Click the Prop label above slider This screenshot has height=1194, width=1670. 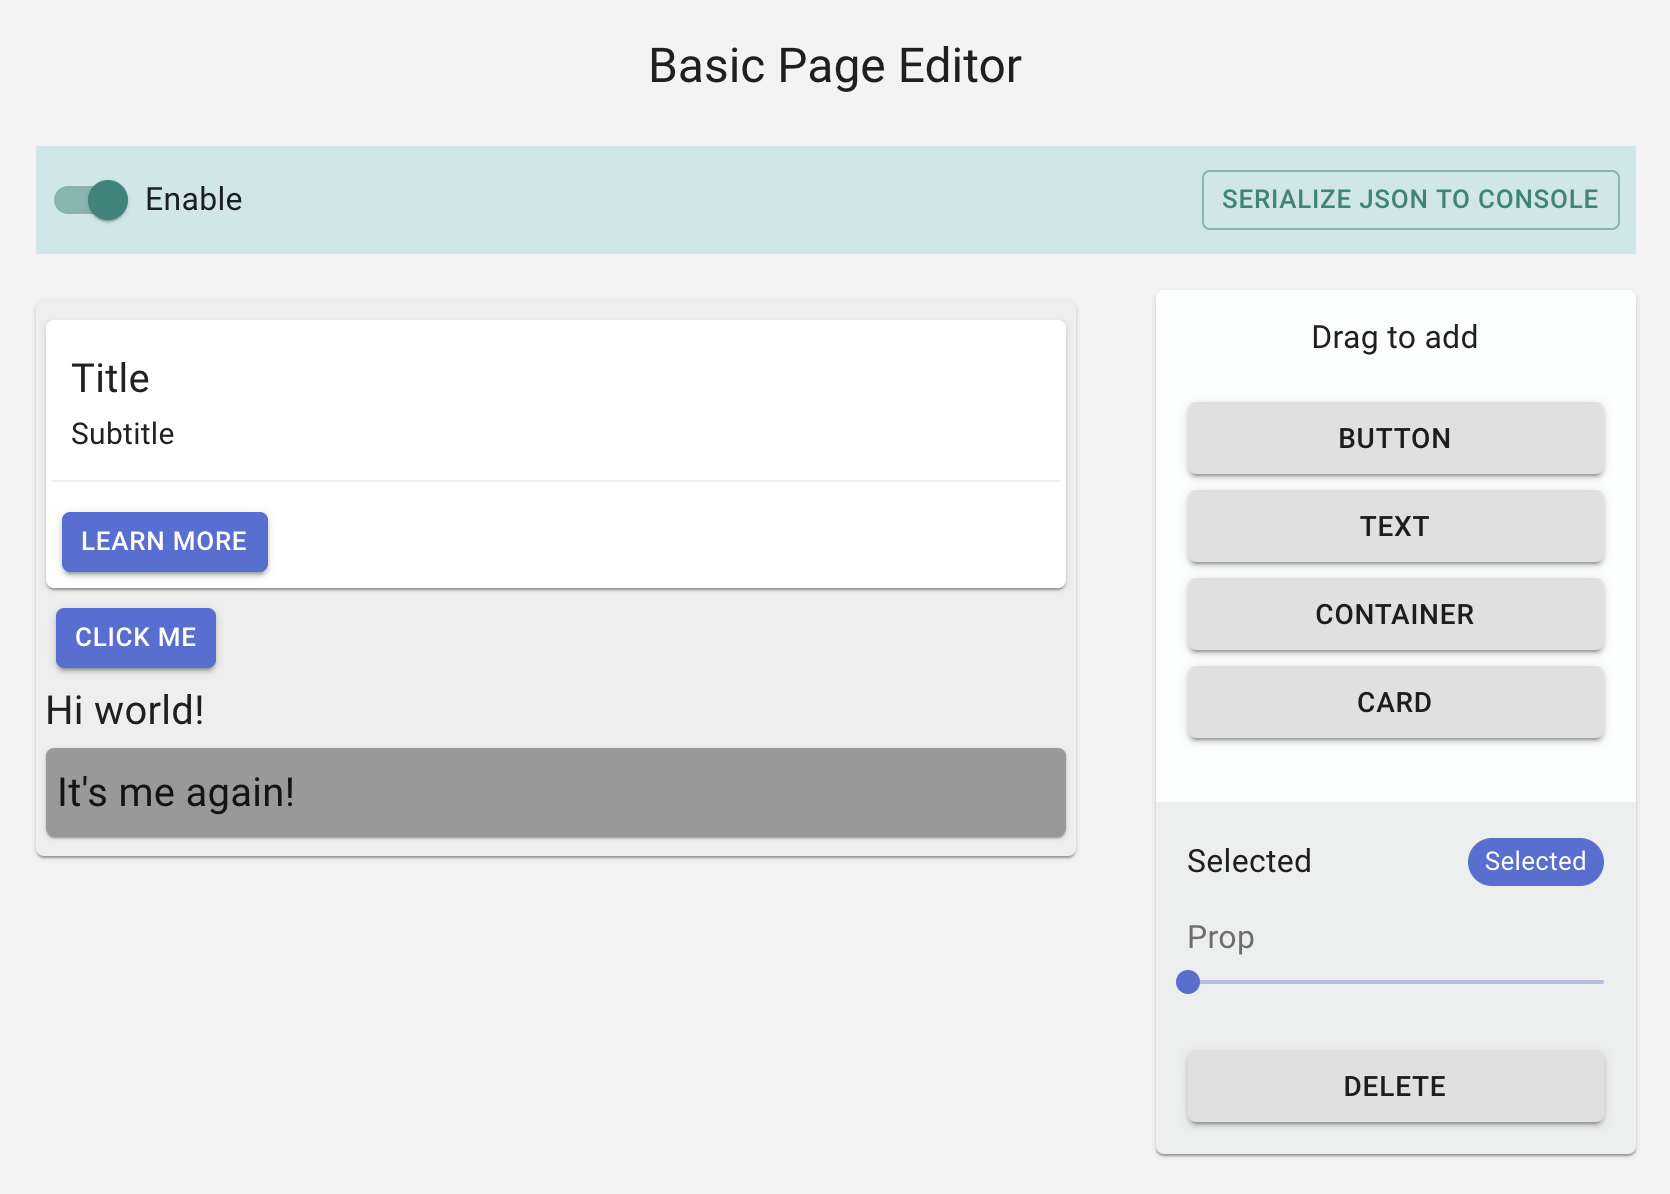1220,938
